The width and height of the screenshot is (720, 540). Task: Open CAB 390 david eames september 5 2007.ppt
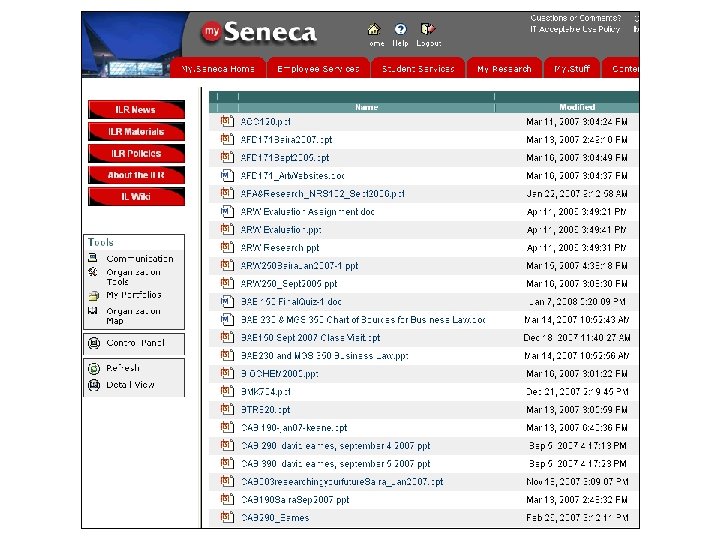(x=336, y=463)
